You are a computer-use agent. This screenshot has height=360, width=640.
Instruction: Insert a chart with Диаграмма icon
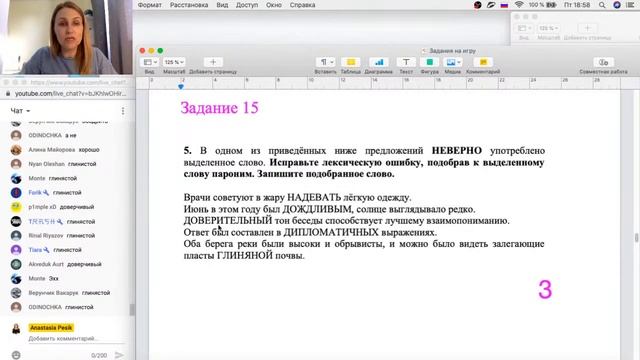379,62
